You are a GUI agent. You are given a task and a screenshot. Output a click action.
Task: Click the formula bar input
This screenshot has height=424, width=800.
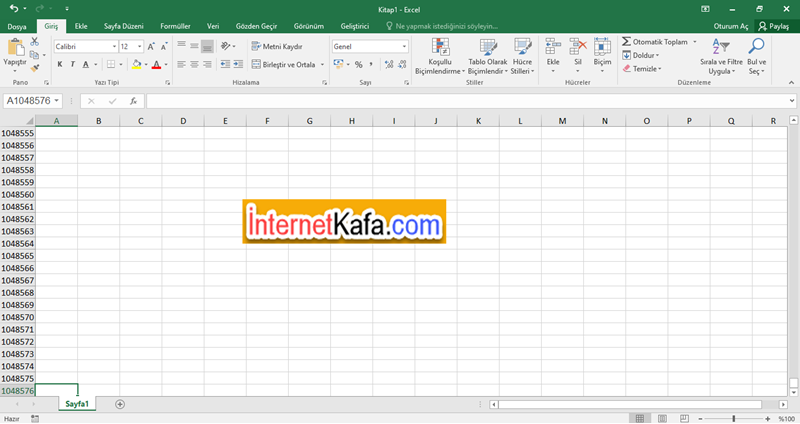coord(467,101)
